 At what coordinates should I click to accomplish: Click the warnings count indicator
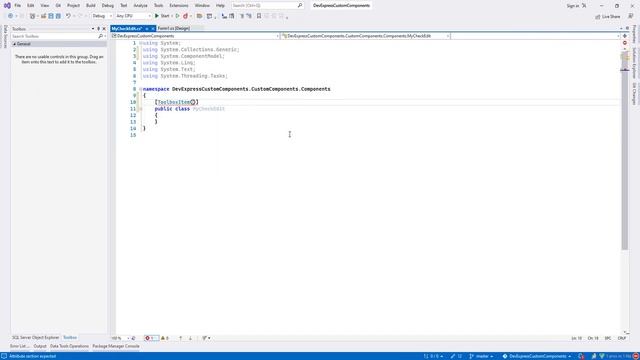[x=165, y=338]
